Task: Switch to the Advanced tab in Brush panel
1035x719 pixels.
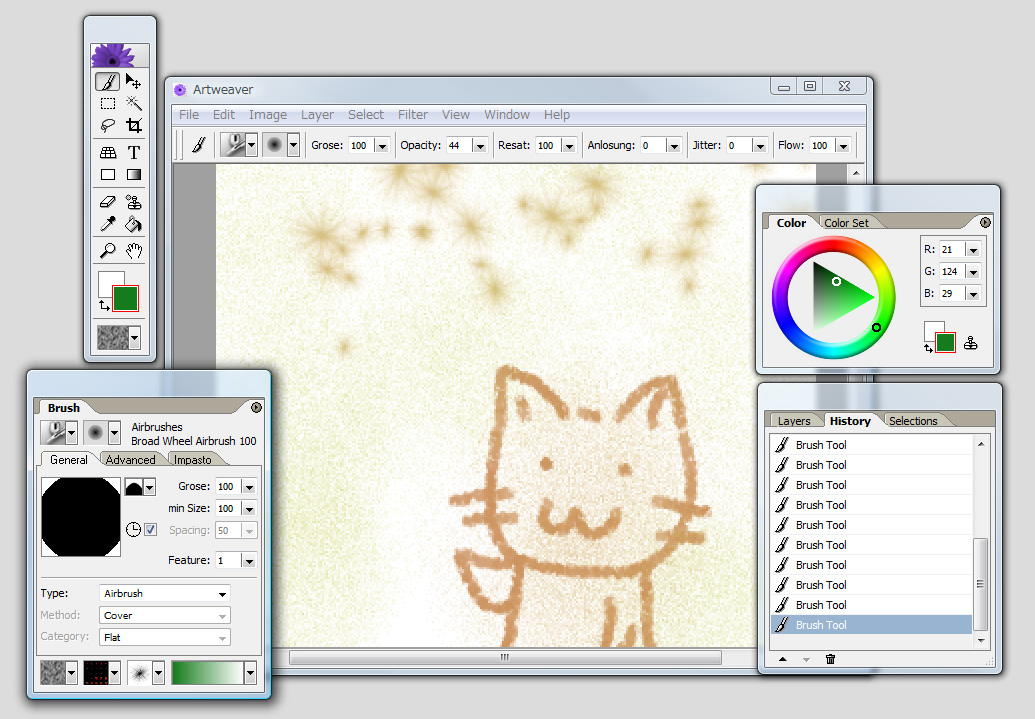Action: (132, 459)
